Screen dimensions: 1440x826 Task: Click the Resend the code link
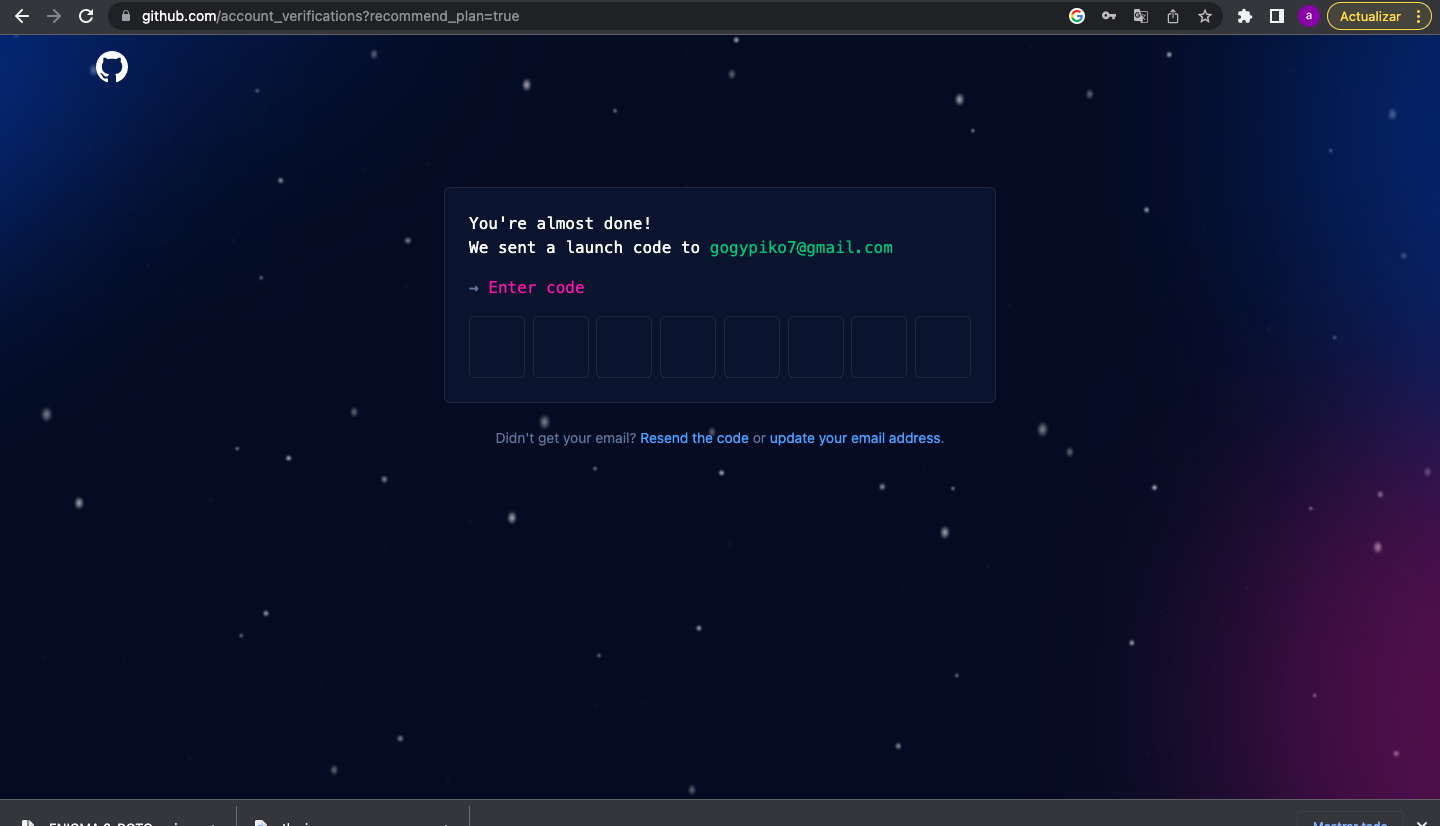[694, 438]
